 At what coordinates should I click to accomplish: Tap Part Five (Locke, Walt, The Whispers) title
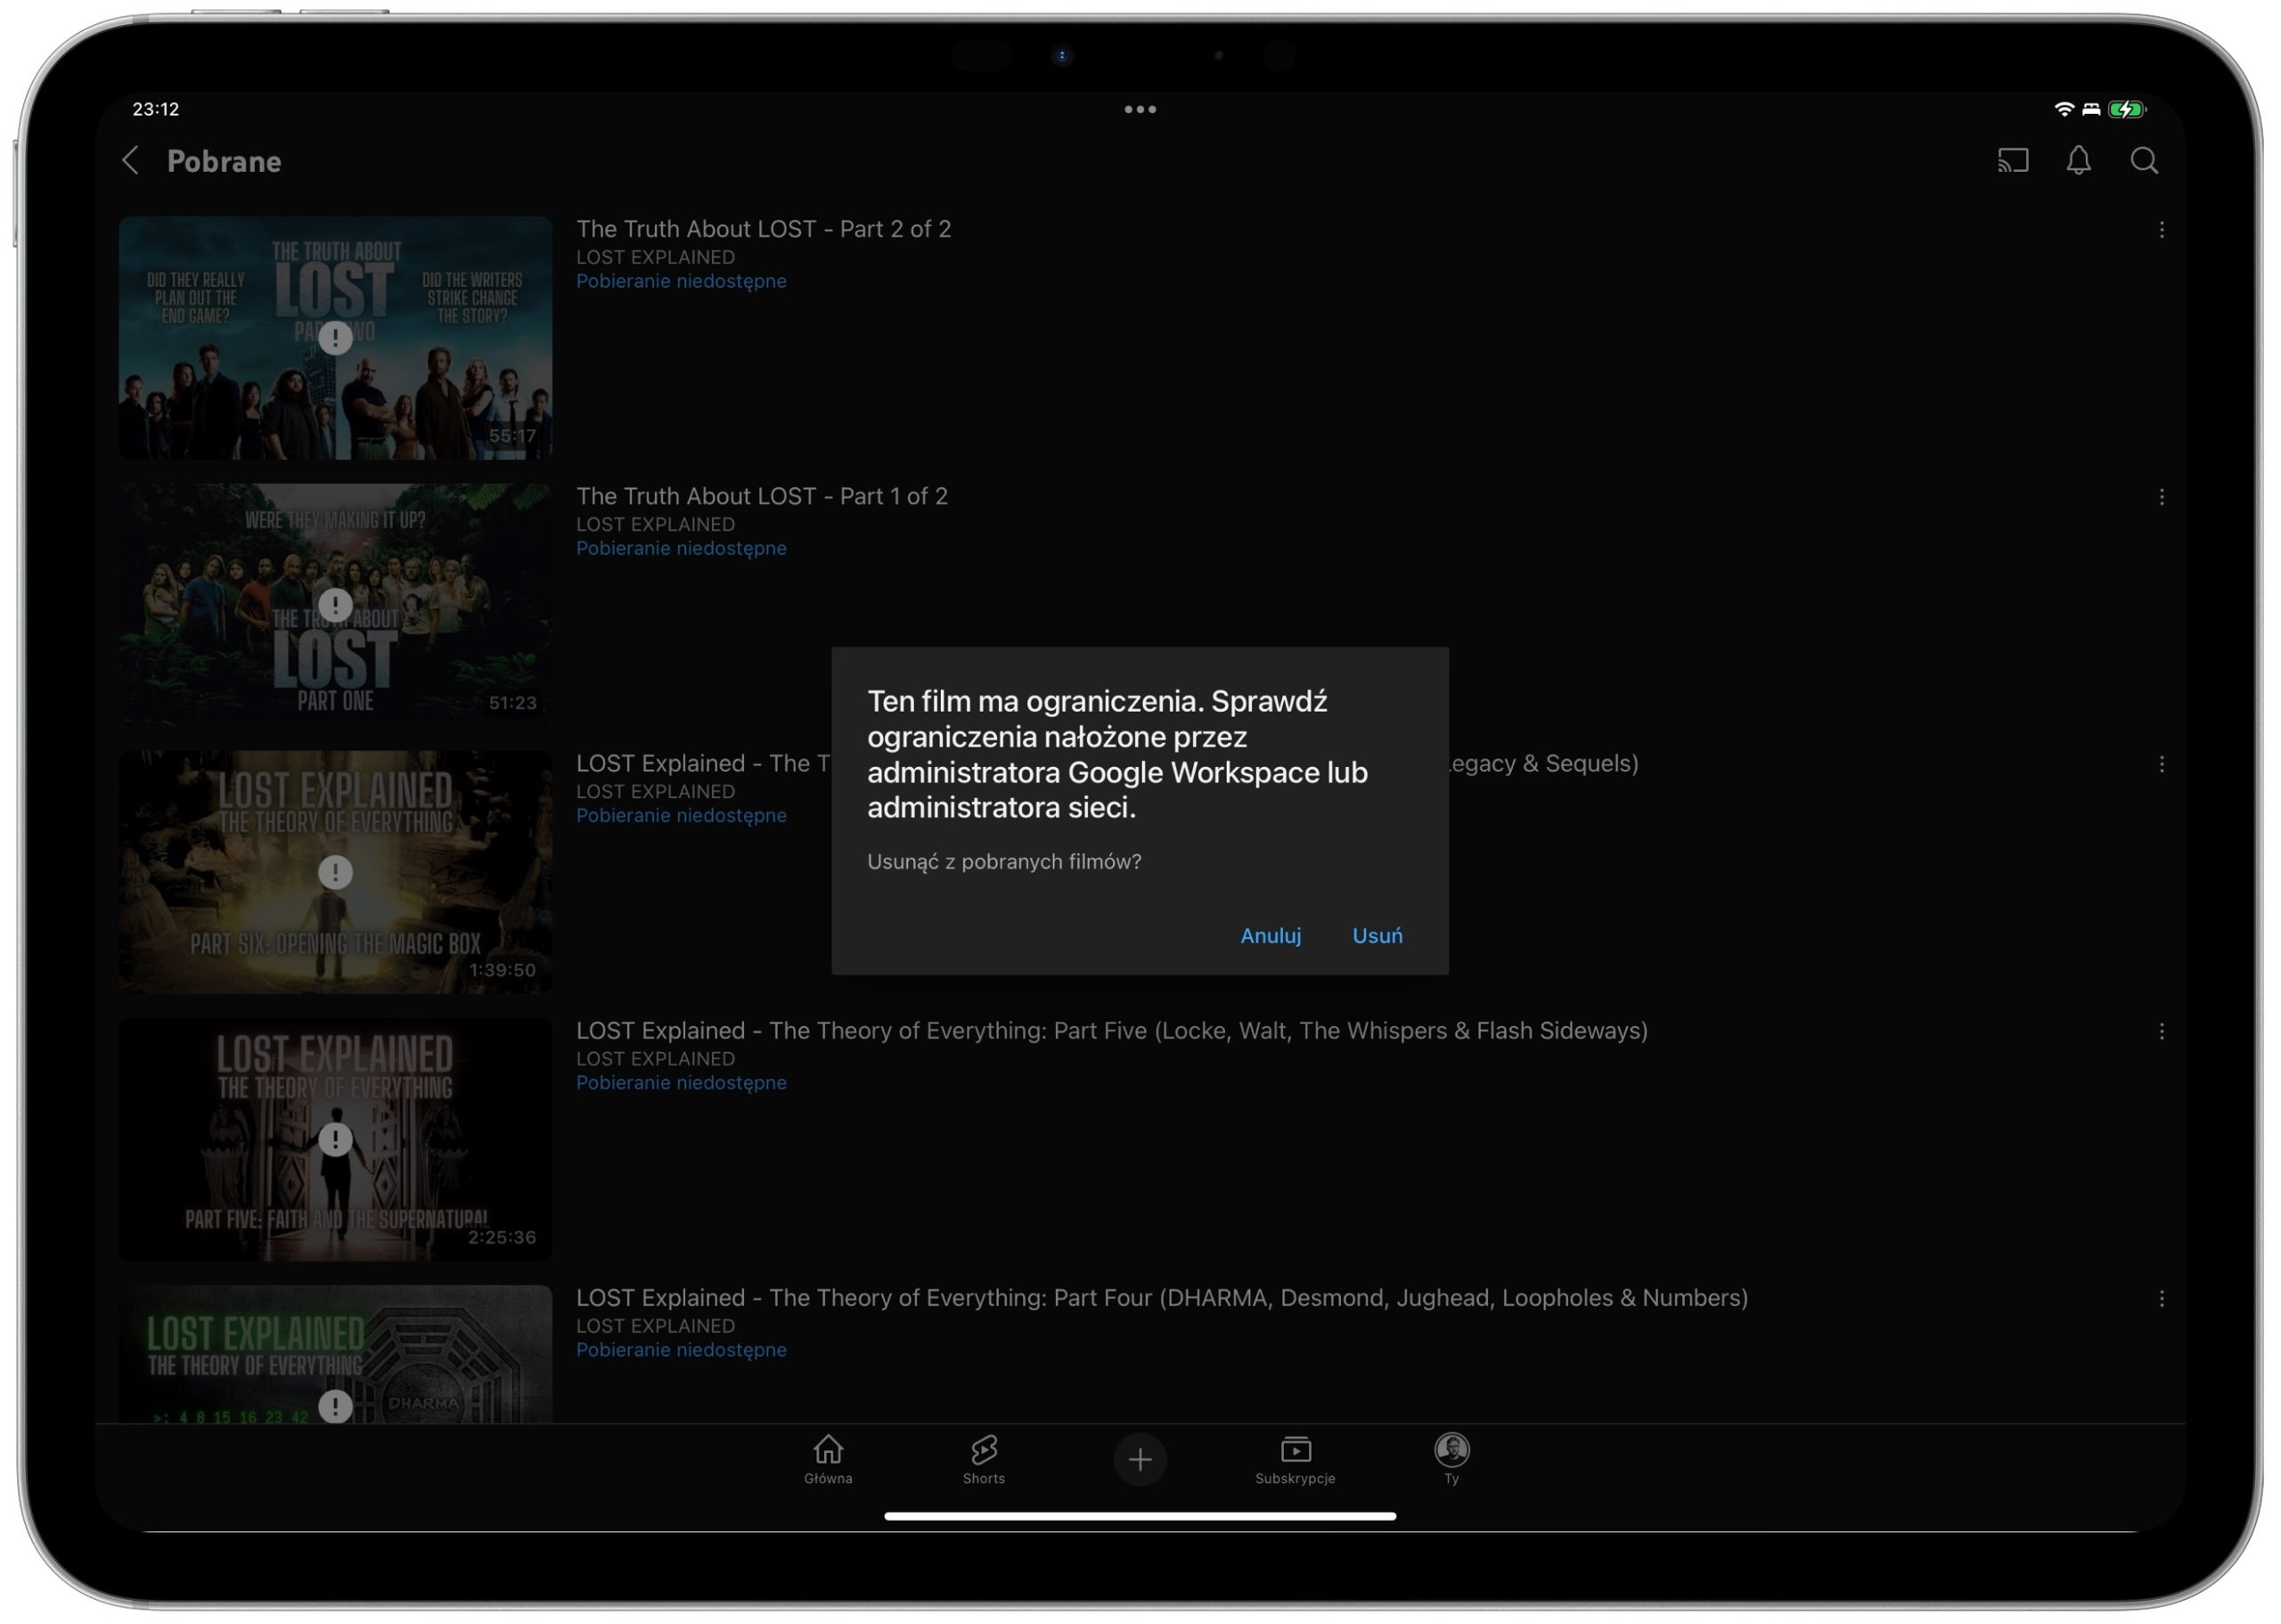[1111, 1030]
